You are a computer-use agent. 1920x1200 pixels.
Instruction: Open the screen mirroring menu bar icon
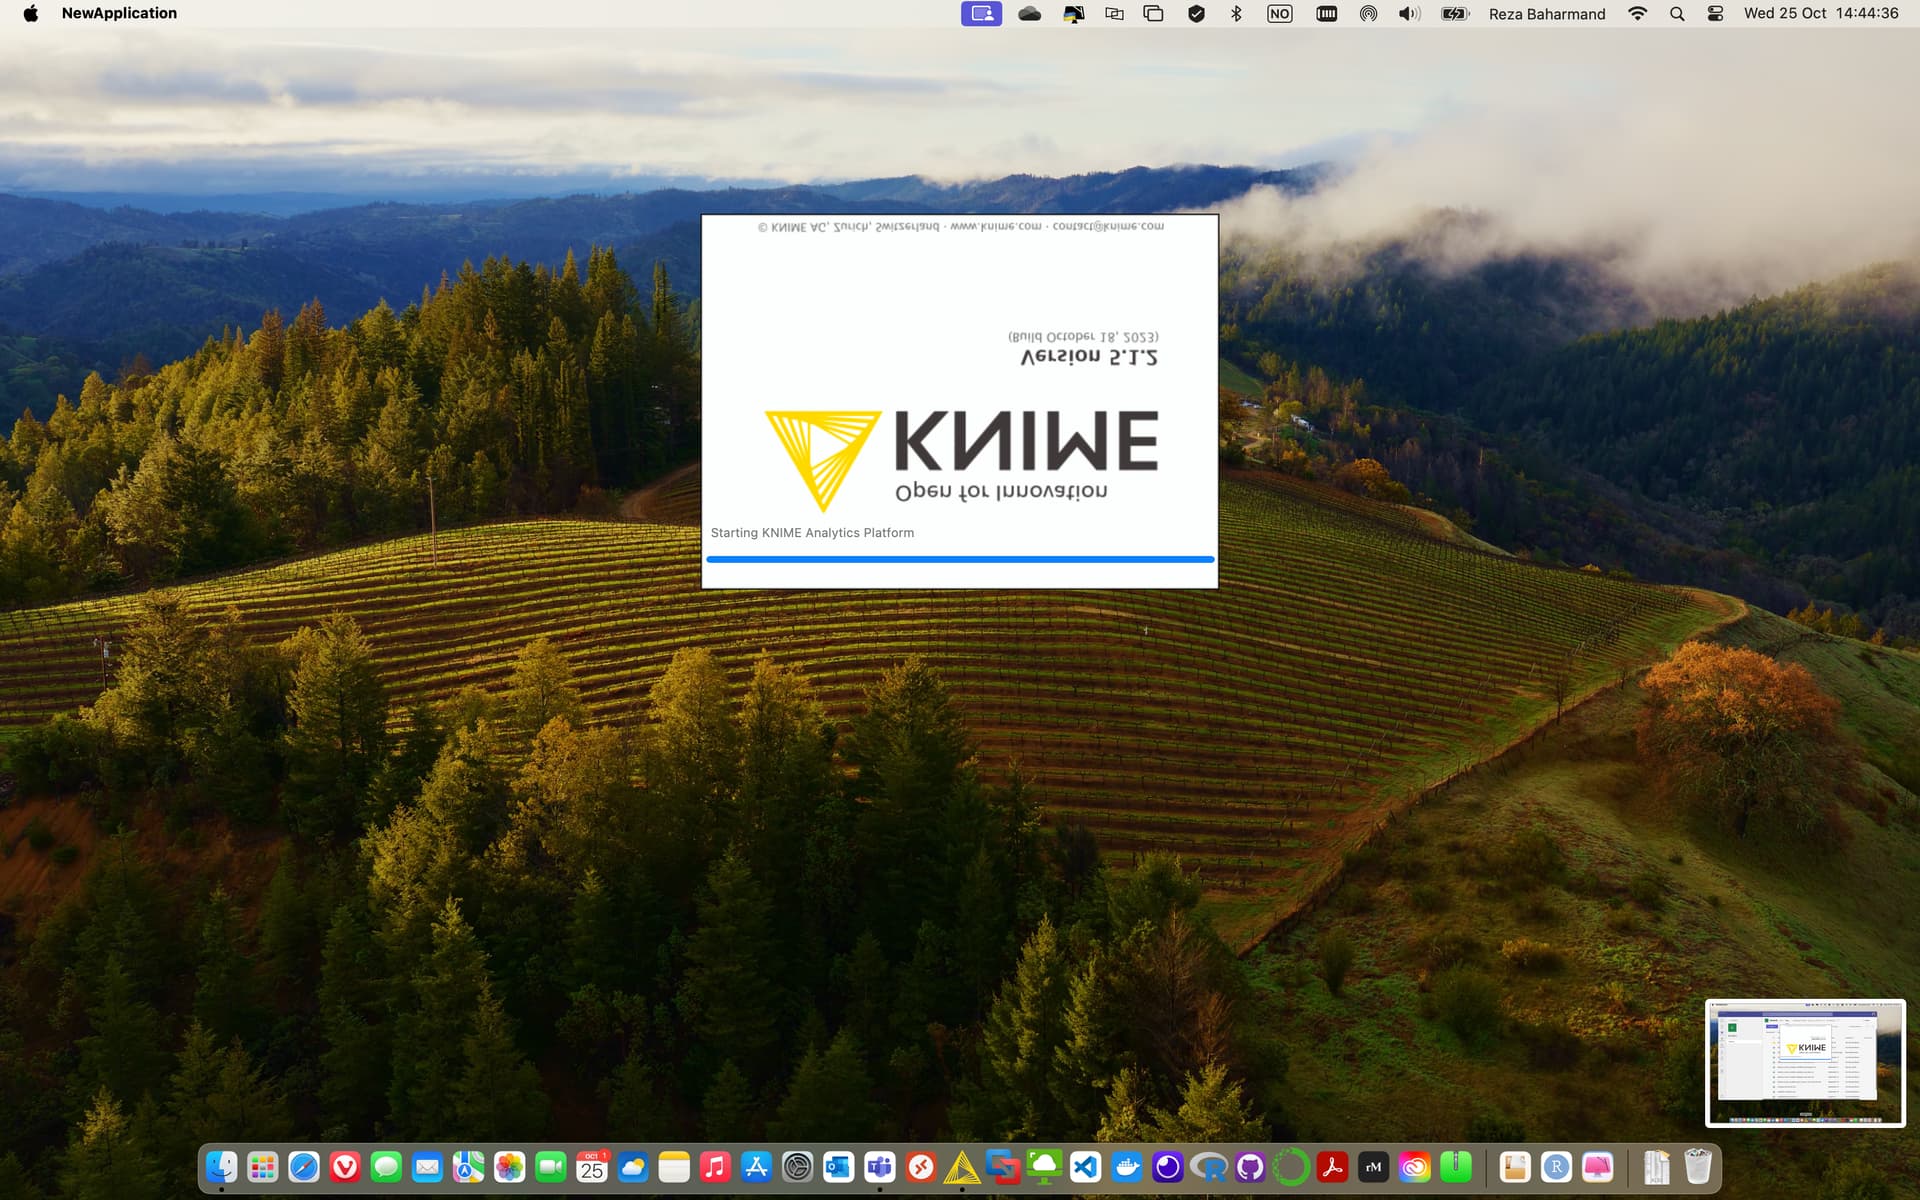(1114, 13)
